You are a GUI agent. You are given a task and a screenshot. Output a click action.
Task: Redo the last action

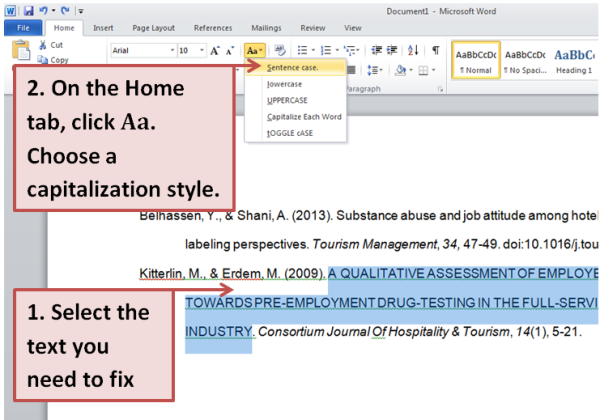pyautogui.click(x=65, y=11)
